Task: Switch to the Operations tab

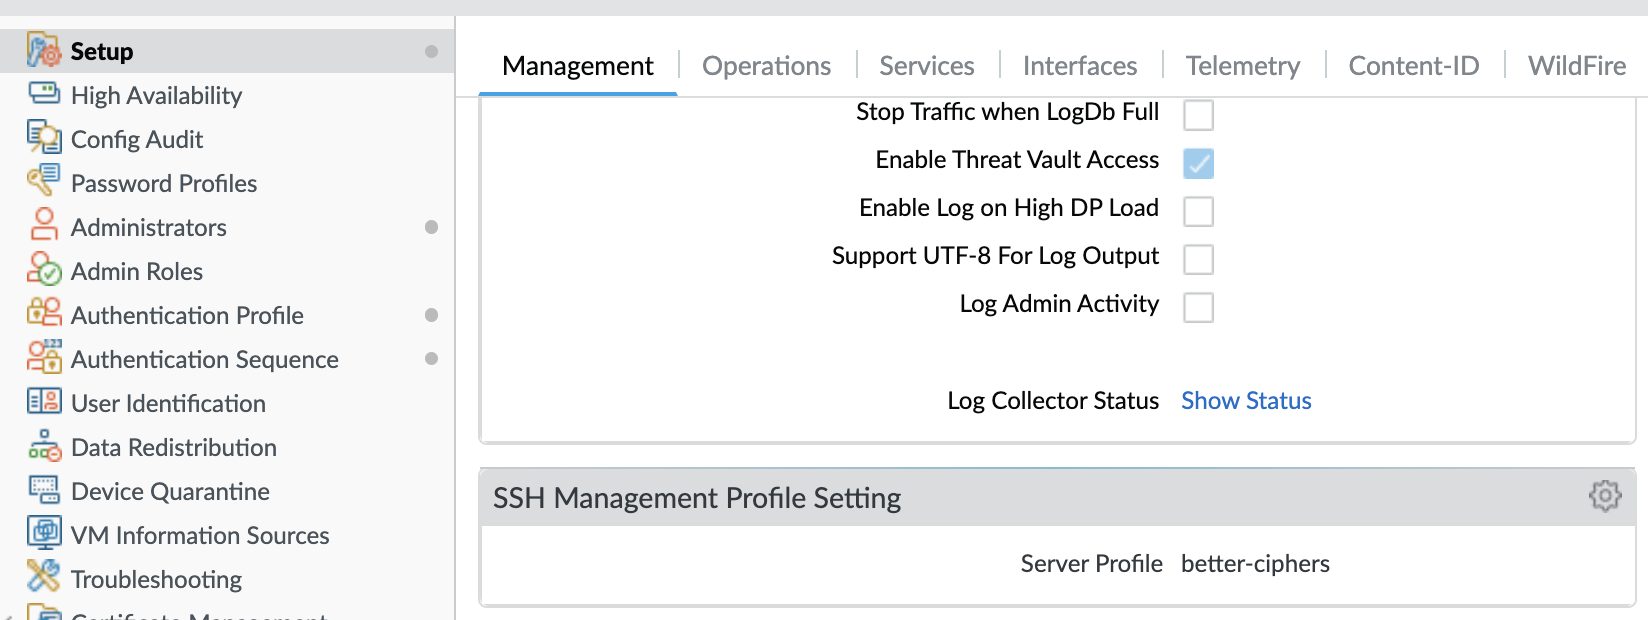Action: [x=766, y=66]
